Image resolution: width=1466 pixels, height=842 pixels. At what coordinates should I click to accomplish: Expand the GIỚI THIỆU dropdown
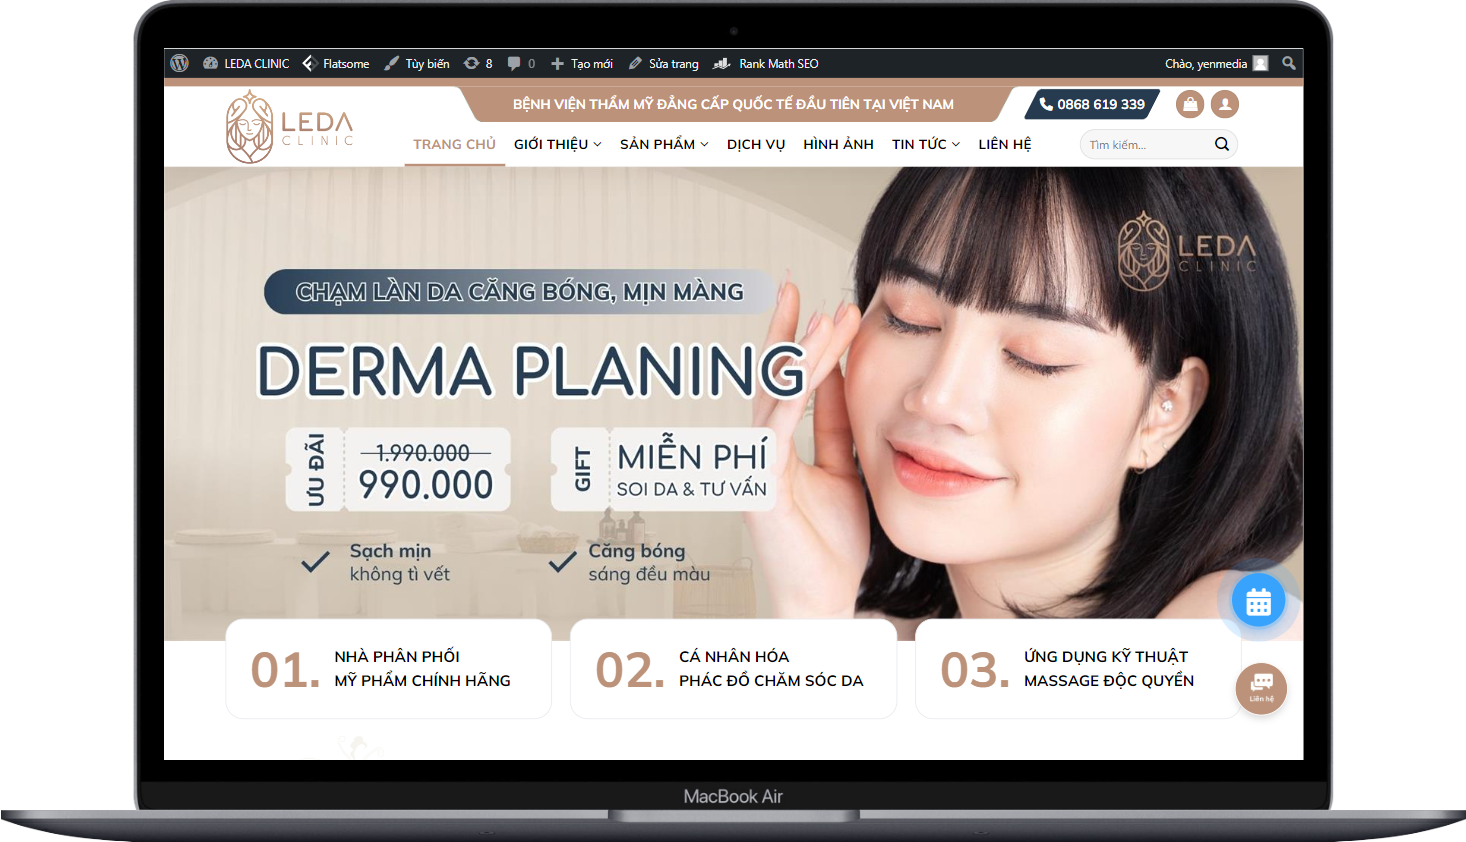[x=558, y=144]
